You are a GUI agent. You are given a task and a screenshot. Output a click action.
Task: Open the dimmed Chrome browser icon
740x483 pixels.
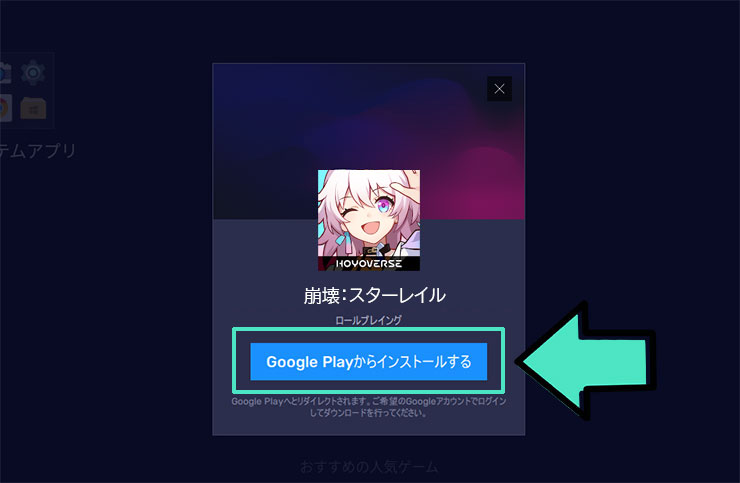click(5, 108)
